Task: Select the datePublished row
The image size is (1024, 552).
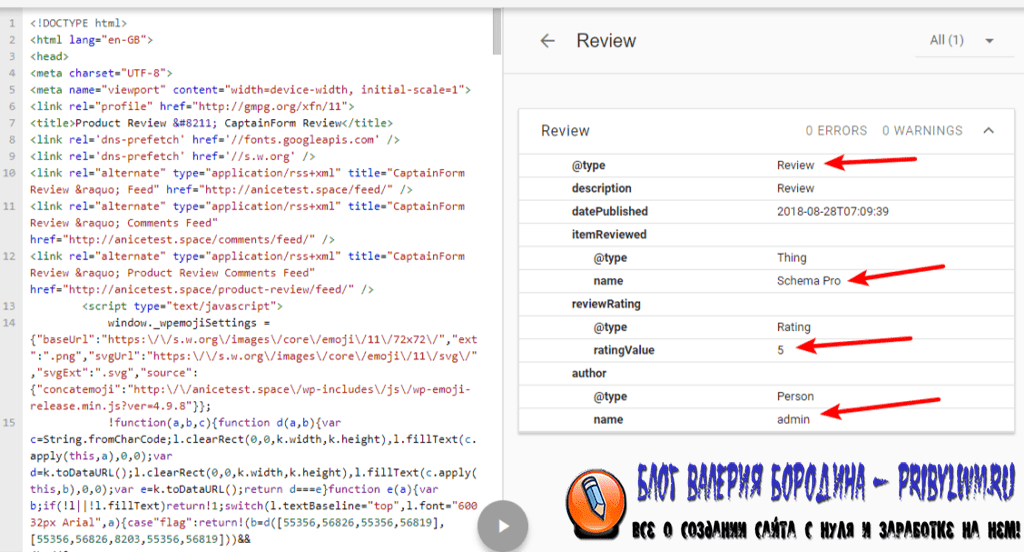Action: 766,211
